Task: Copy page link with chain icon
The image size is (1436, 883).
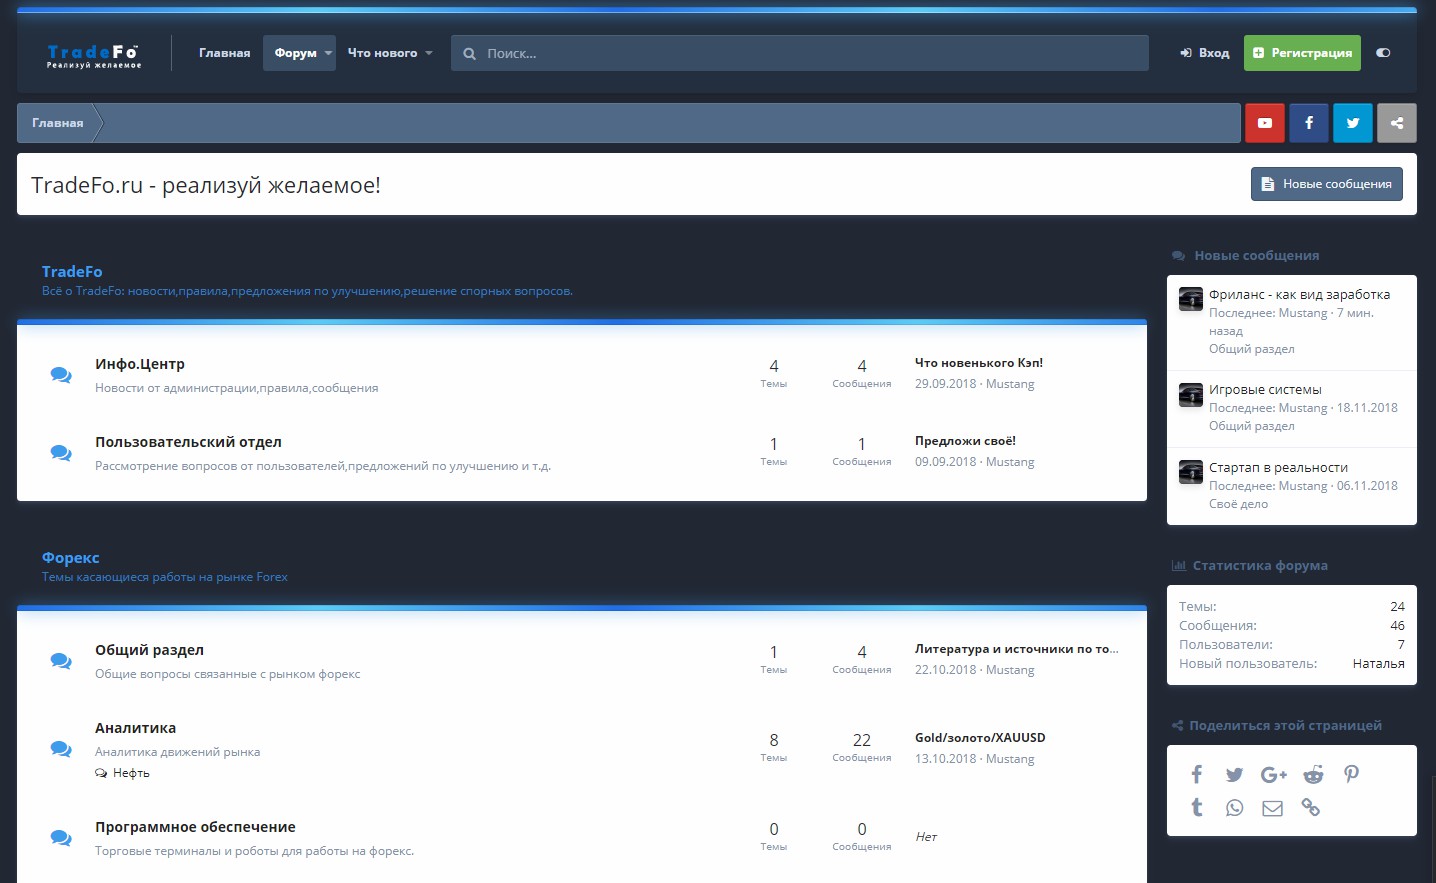Action: [x=1311, y=807]
